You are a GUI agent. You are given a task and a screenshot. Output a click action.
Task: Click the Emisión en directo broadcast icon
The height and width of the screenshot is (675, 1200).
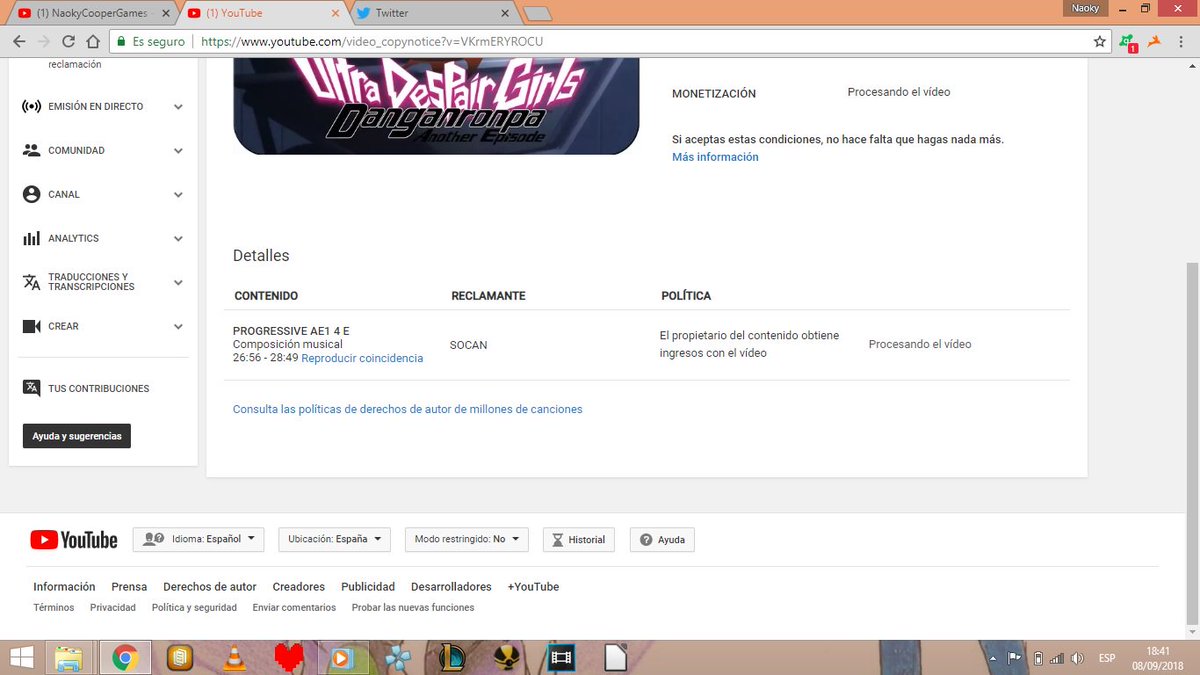[x=31, y=106]
